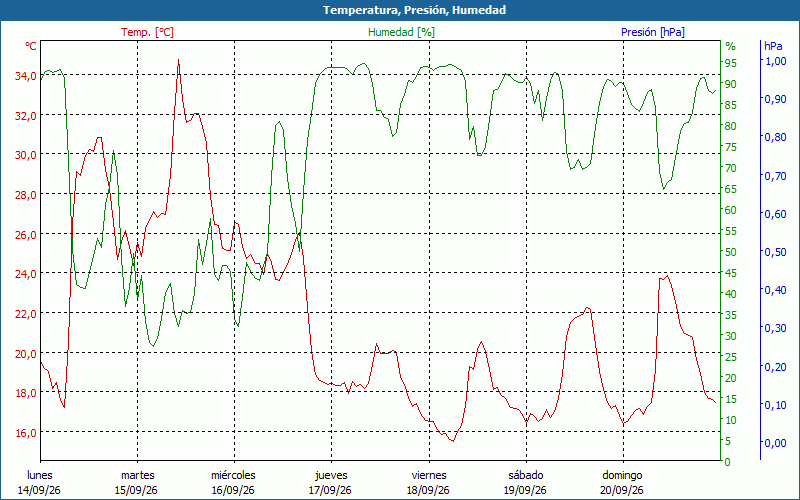Image resolution: width=800 pixels, height=500 pixels.
Task: Click the 70 tick on the humidity axis
Action: click(731, 168)
